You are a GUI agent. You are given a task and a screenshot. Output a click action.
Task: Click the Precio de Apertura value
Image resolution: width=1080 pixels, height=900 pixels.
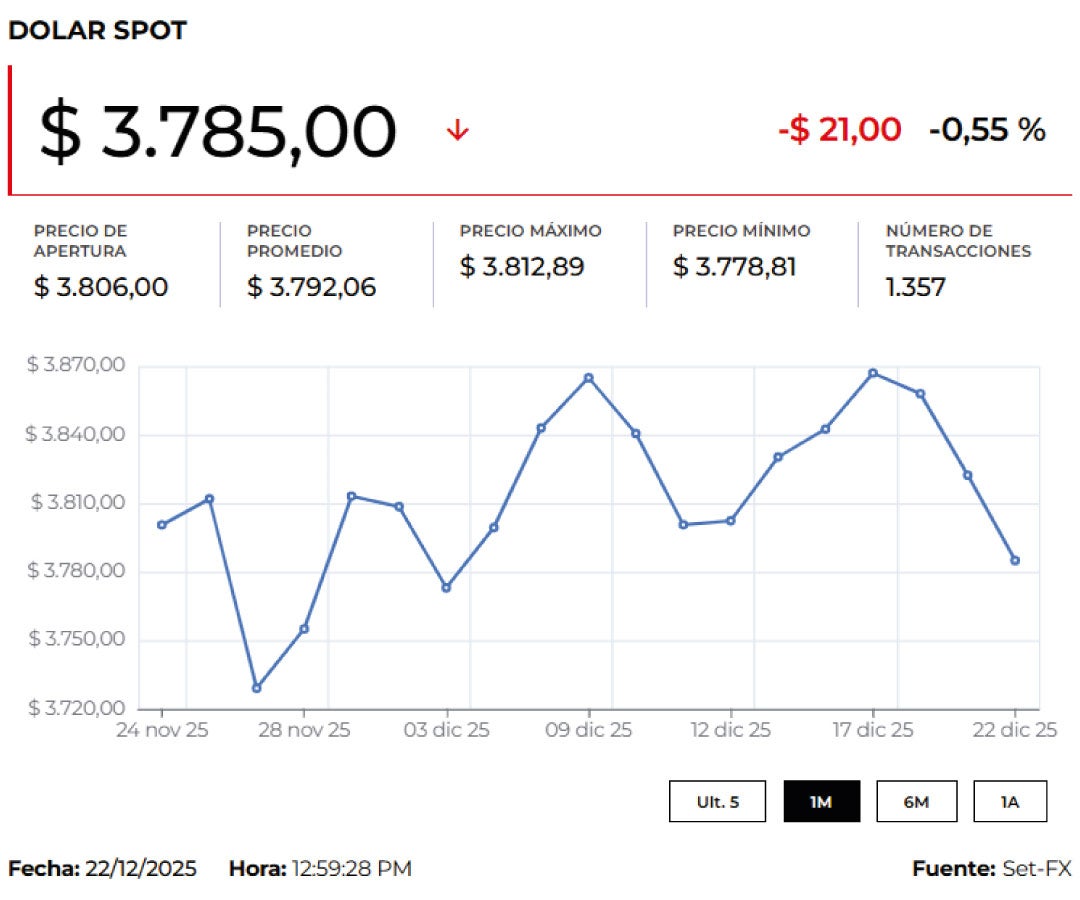(101, 288)
